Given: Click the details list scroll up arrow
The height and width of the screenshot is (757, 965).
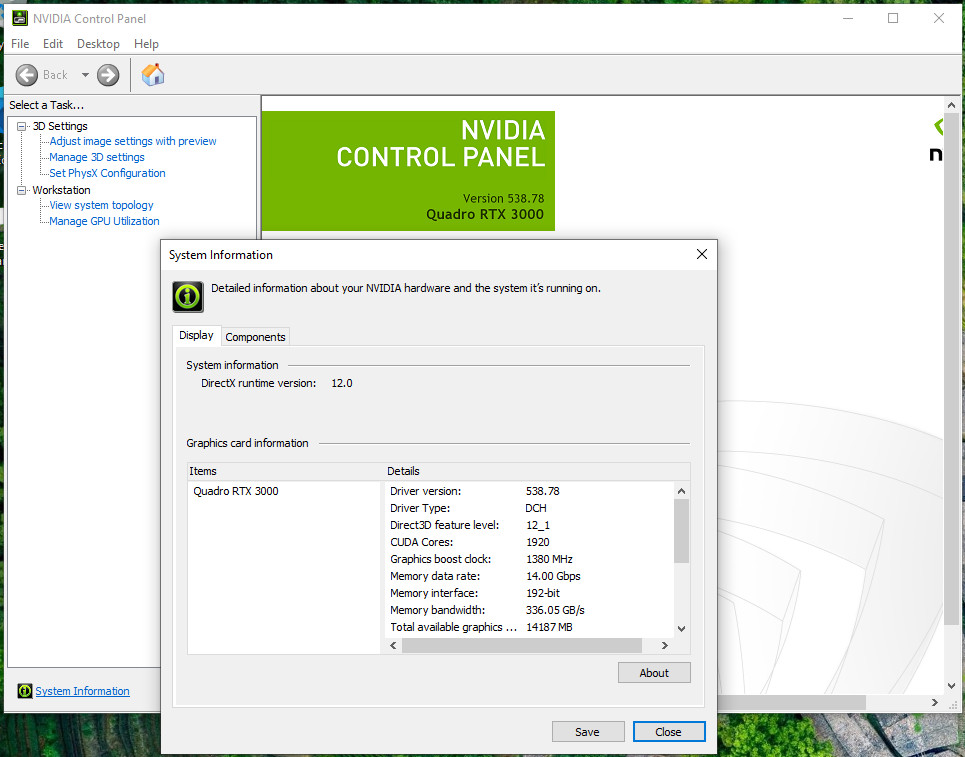Looking at the screenshot, I should click(681, 491).
